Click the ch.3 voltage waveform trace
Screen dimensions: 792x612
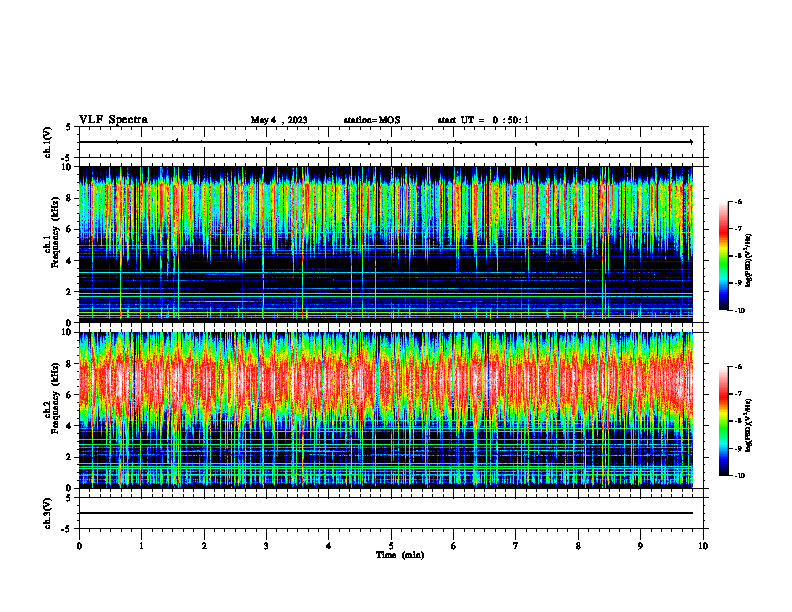tap(386, 513)
